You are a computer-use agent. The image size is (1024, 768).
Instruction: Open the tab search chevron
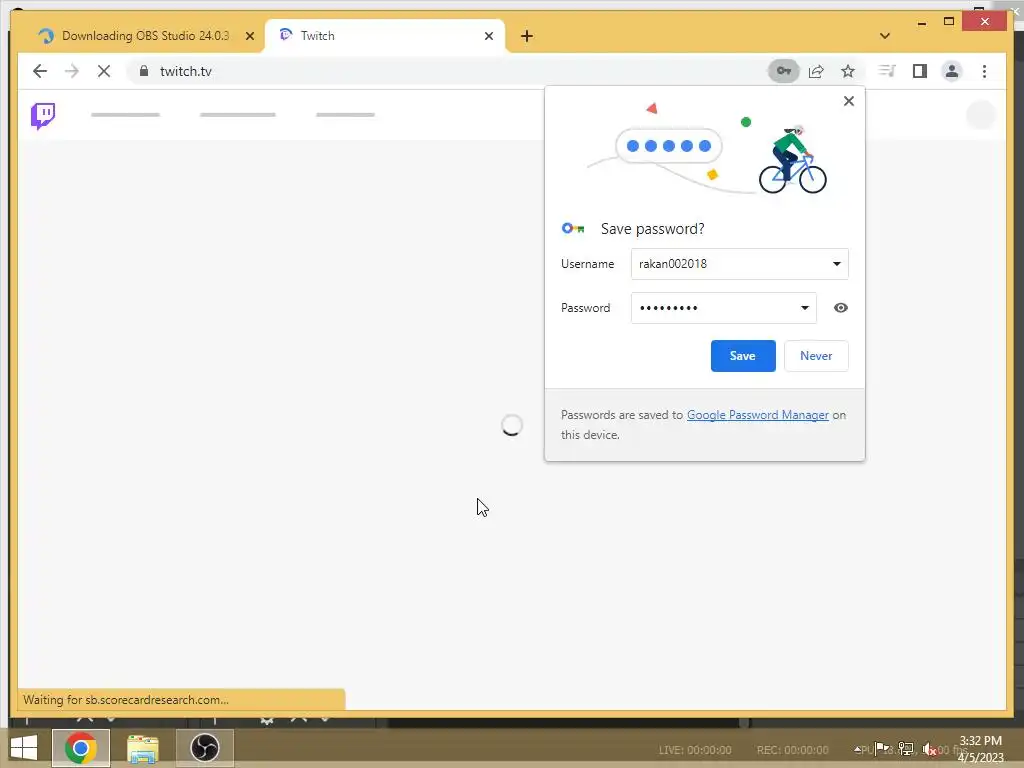pos(885,36)
